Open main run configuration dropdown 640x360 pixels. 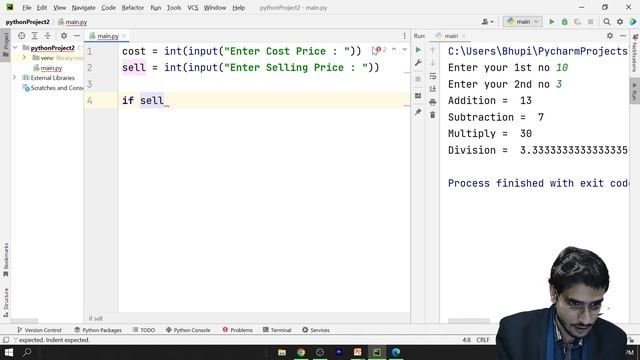pos(523,22)
